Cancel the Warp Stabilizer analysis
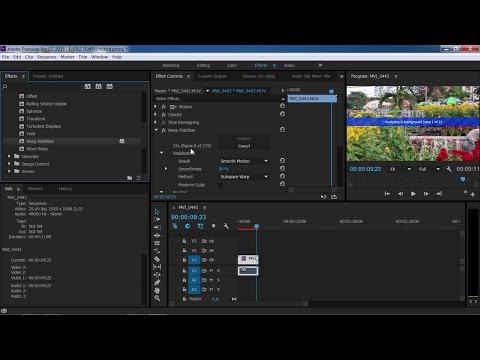Screen dimensions: 480x360 coord(244,146)
